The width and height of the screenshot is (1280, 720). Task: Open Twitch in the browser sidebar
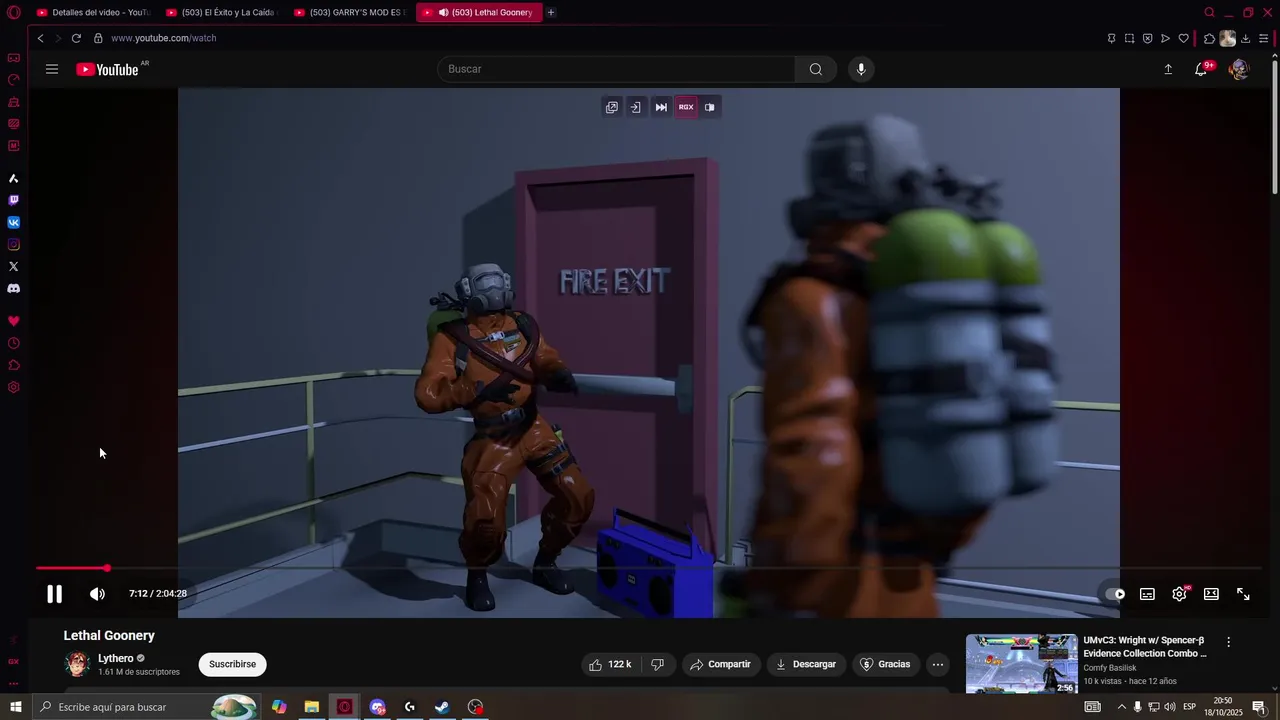(x=14, y=200)
